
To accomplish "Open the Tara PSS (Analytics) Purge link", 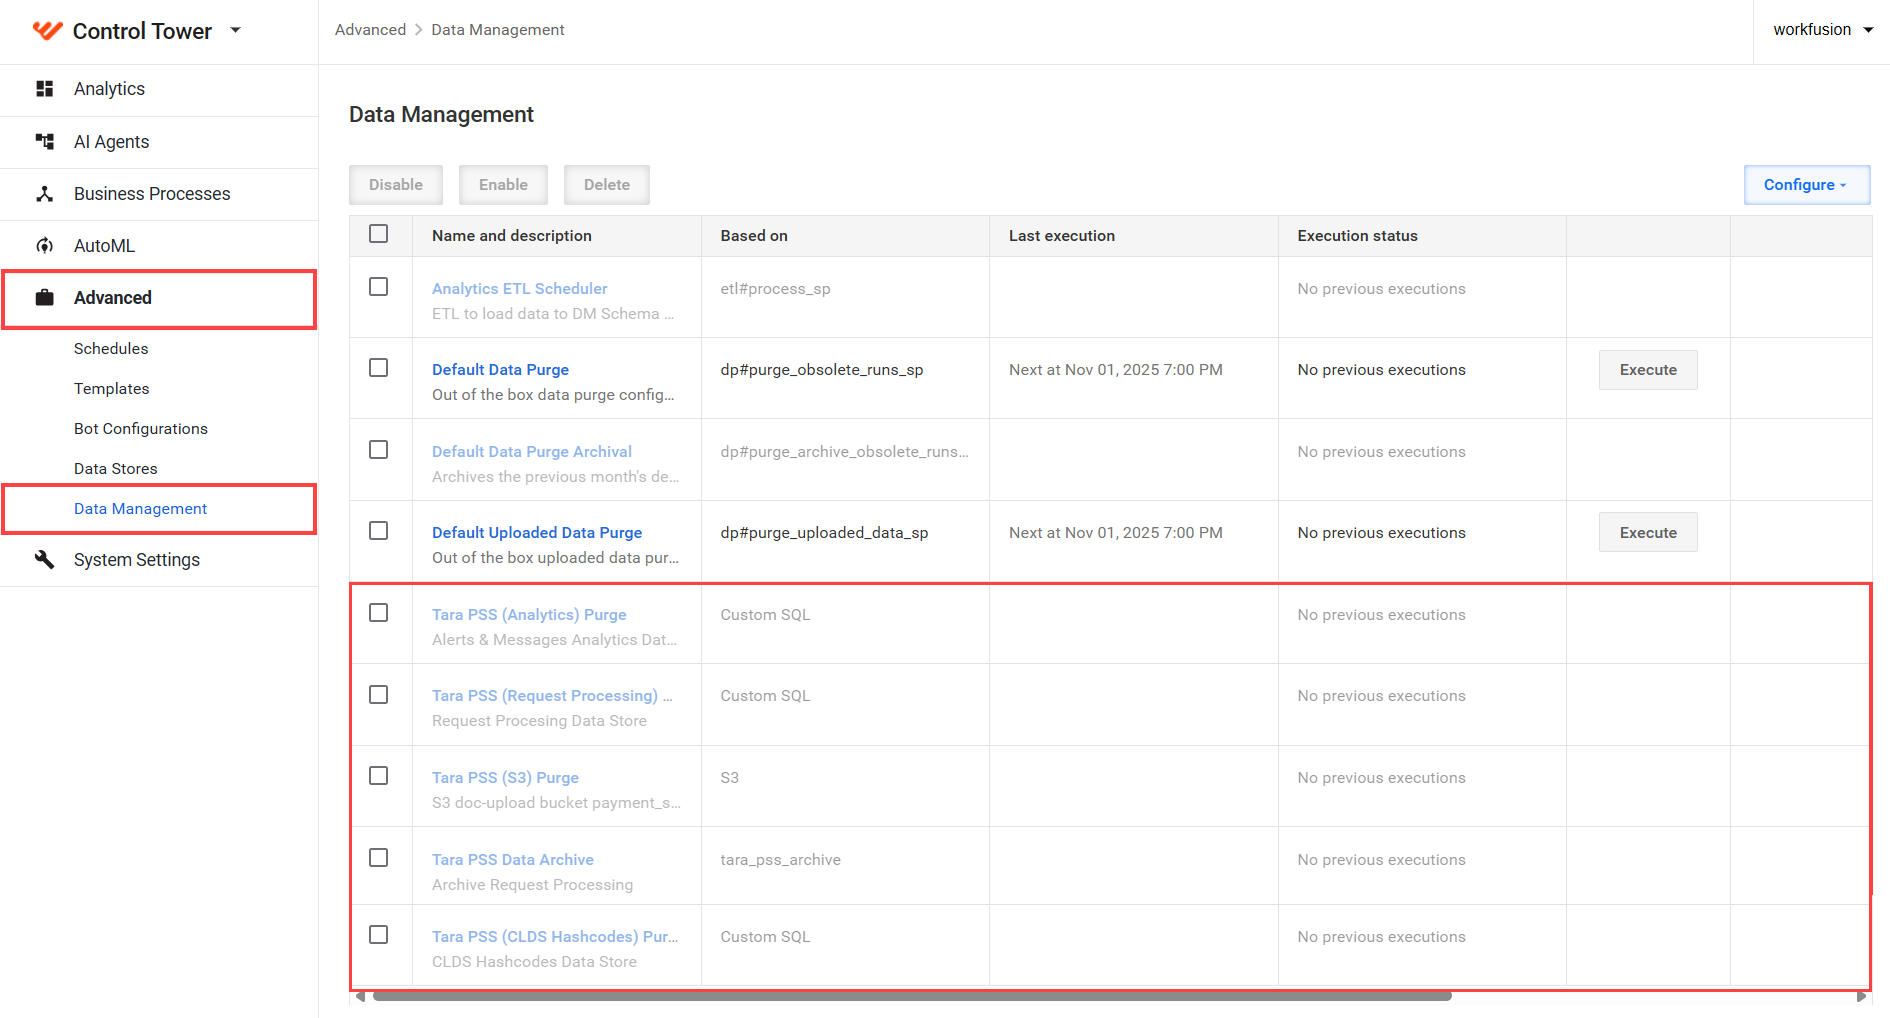I will [x=529, y=615].
